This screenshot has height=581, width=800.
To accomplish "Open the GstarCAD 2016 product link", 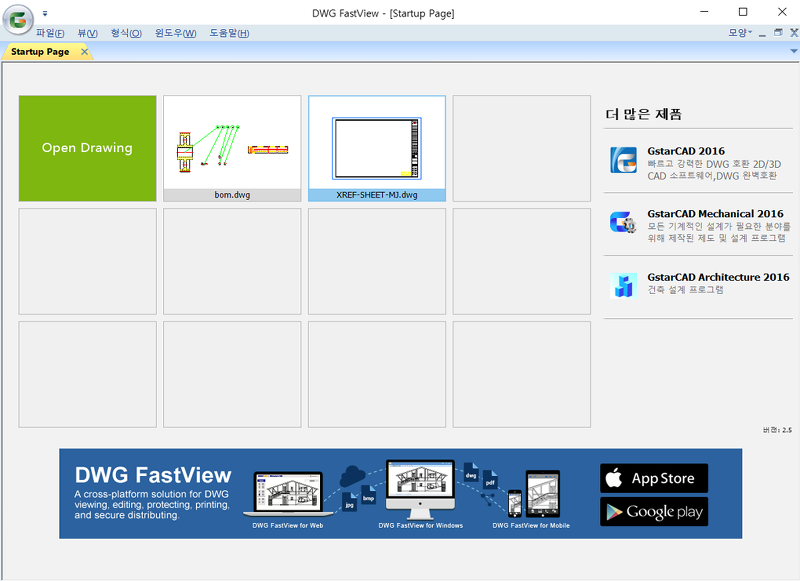I will (686, 151).
